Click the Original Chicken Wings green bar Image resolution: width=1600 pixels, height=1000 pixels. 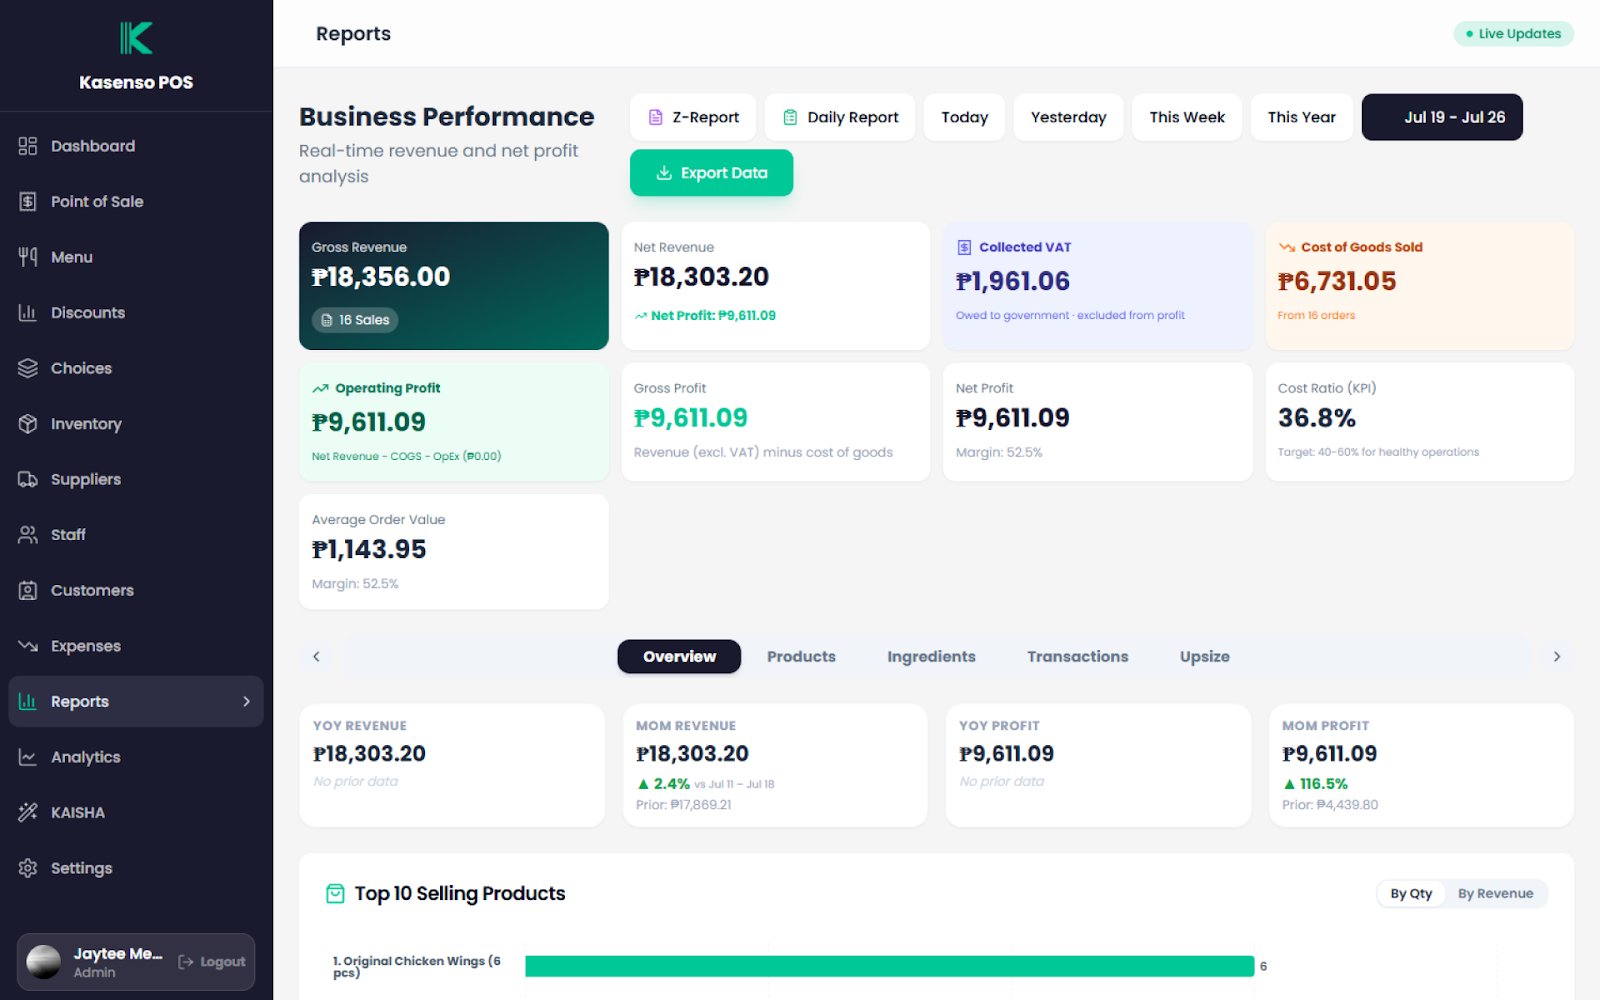[x=889, y=966]
